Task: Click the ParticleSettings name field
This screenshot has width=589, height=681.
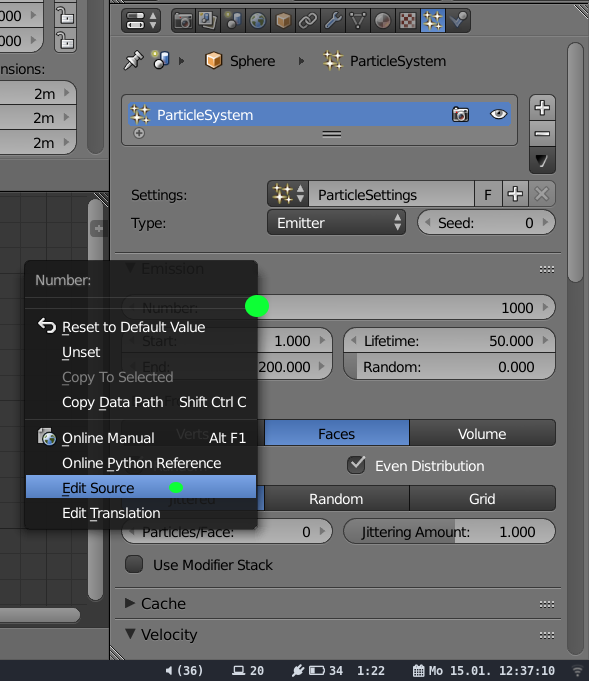Action: point(391,194)
